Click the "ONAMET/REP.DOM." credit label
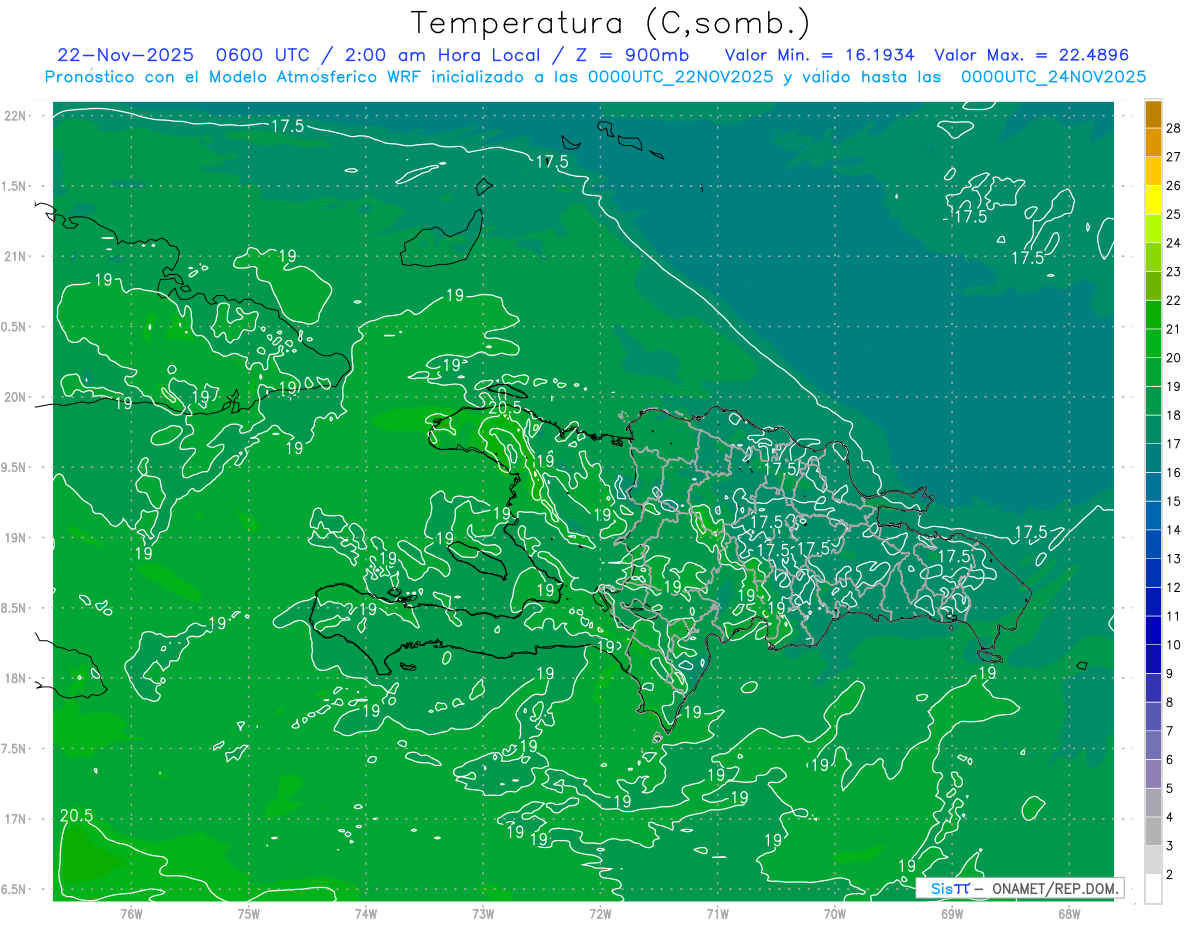Image resolution: width=1200 pixels, height=927 pixels. [x=1054, y=888]
